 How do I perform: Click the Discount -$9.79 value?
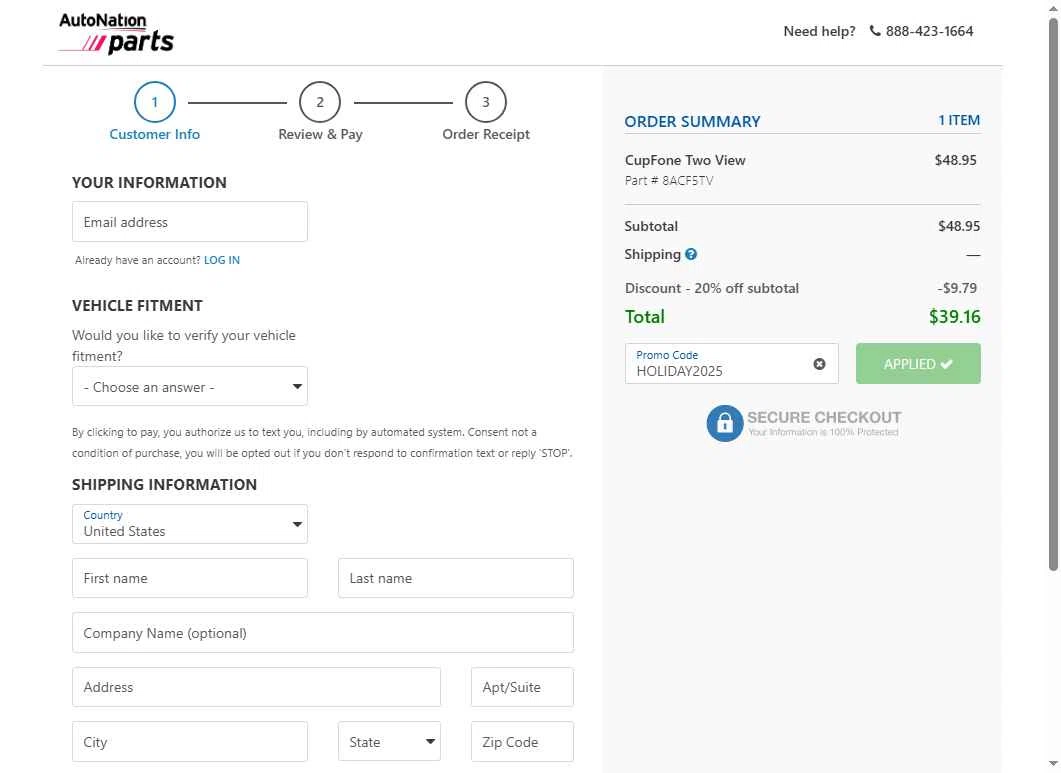[x=957, y=288]
